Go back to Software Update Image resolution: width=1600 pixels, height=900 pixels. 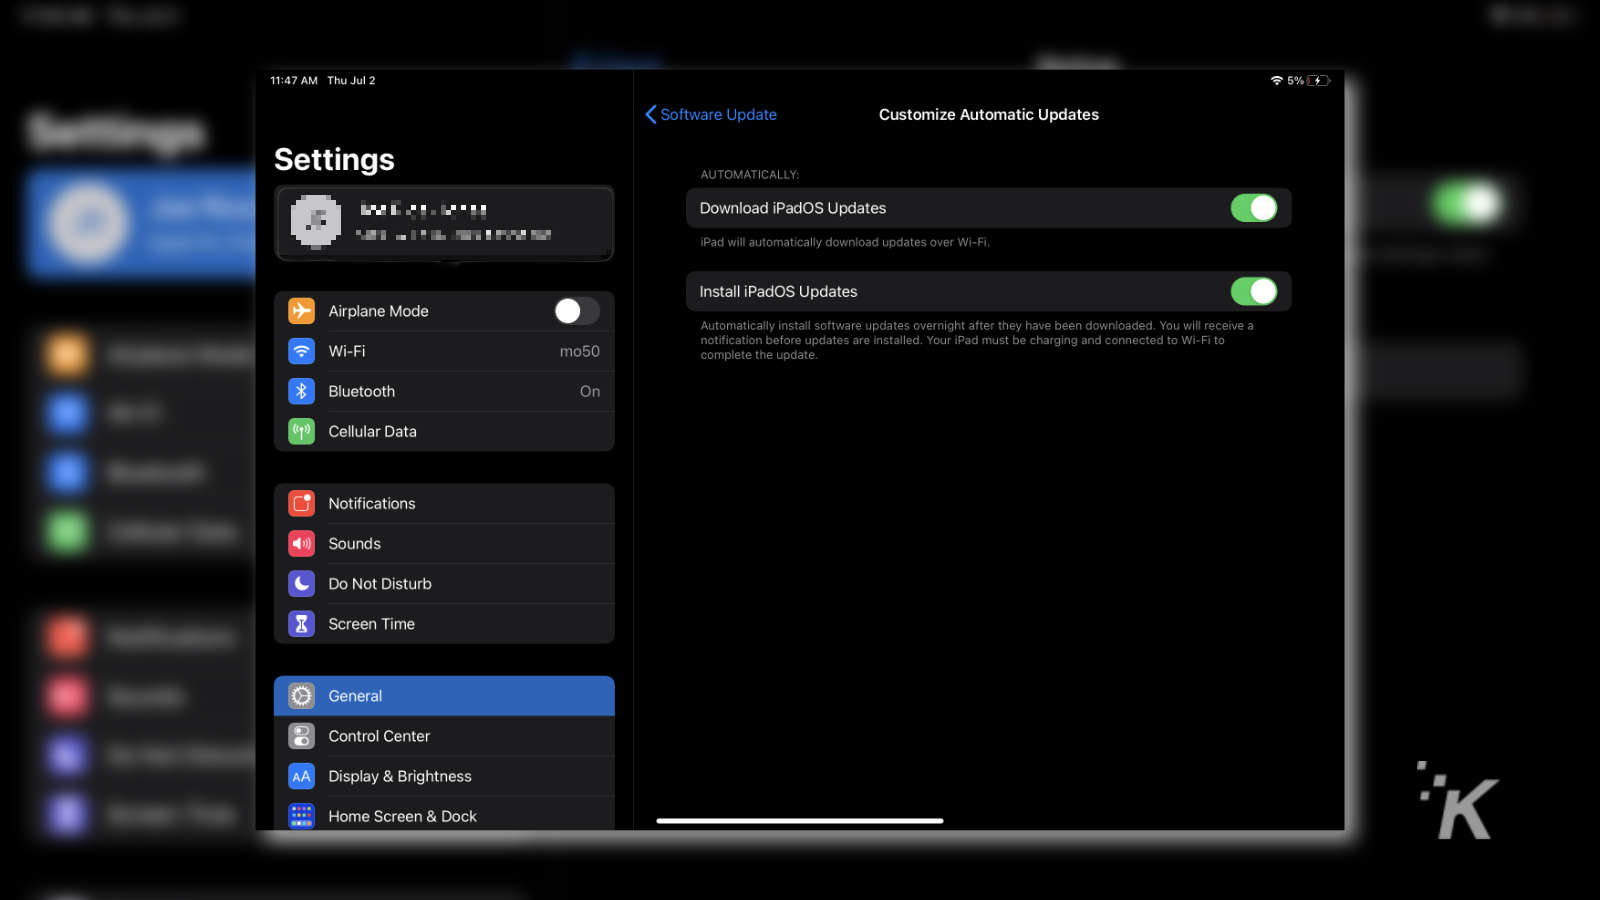point(711,114)
